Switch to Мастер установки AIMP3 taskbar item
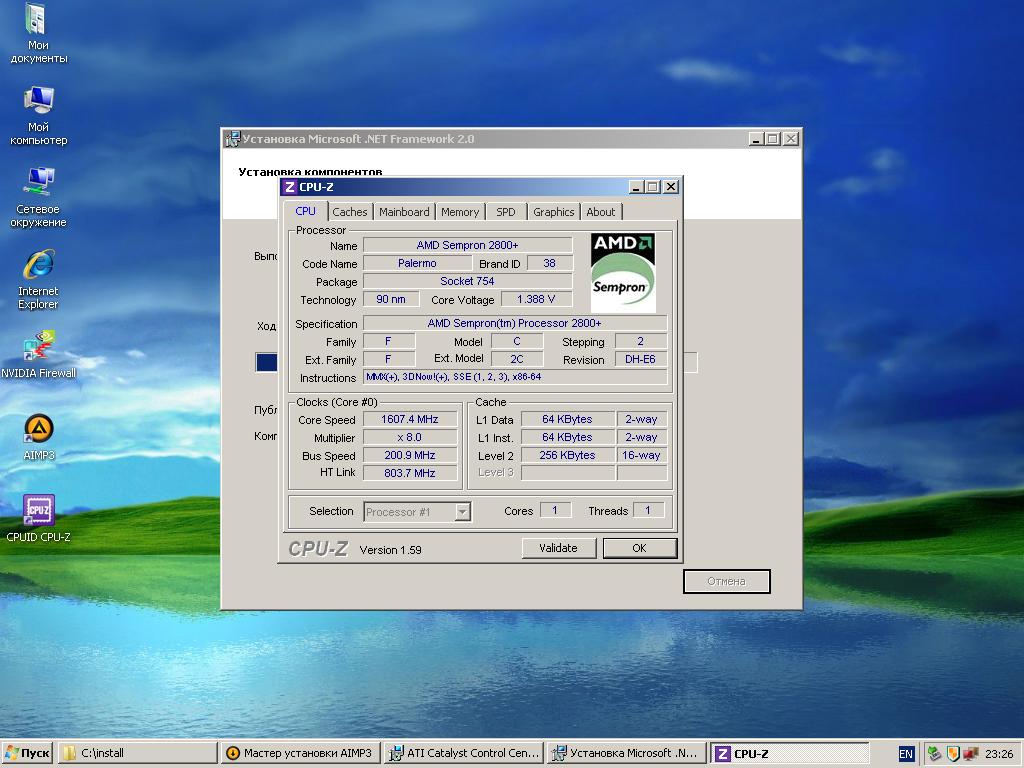This screenshot has height=768, width=1024. pos(300,753)
